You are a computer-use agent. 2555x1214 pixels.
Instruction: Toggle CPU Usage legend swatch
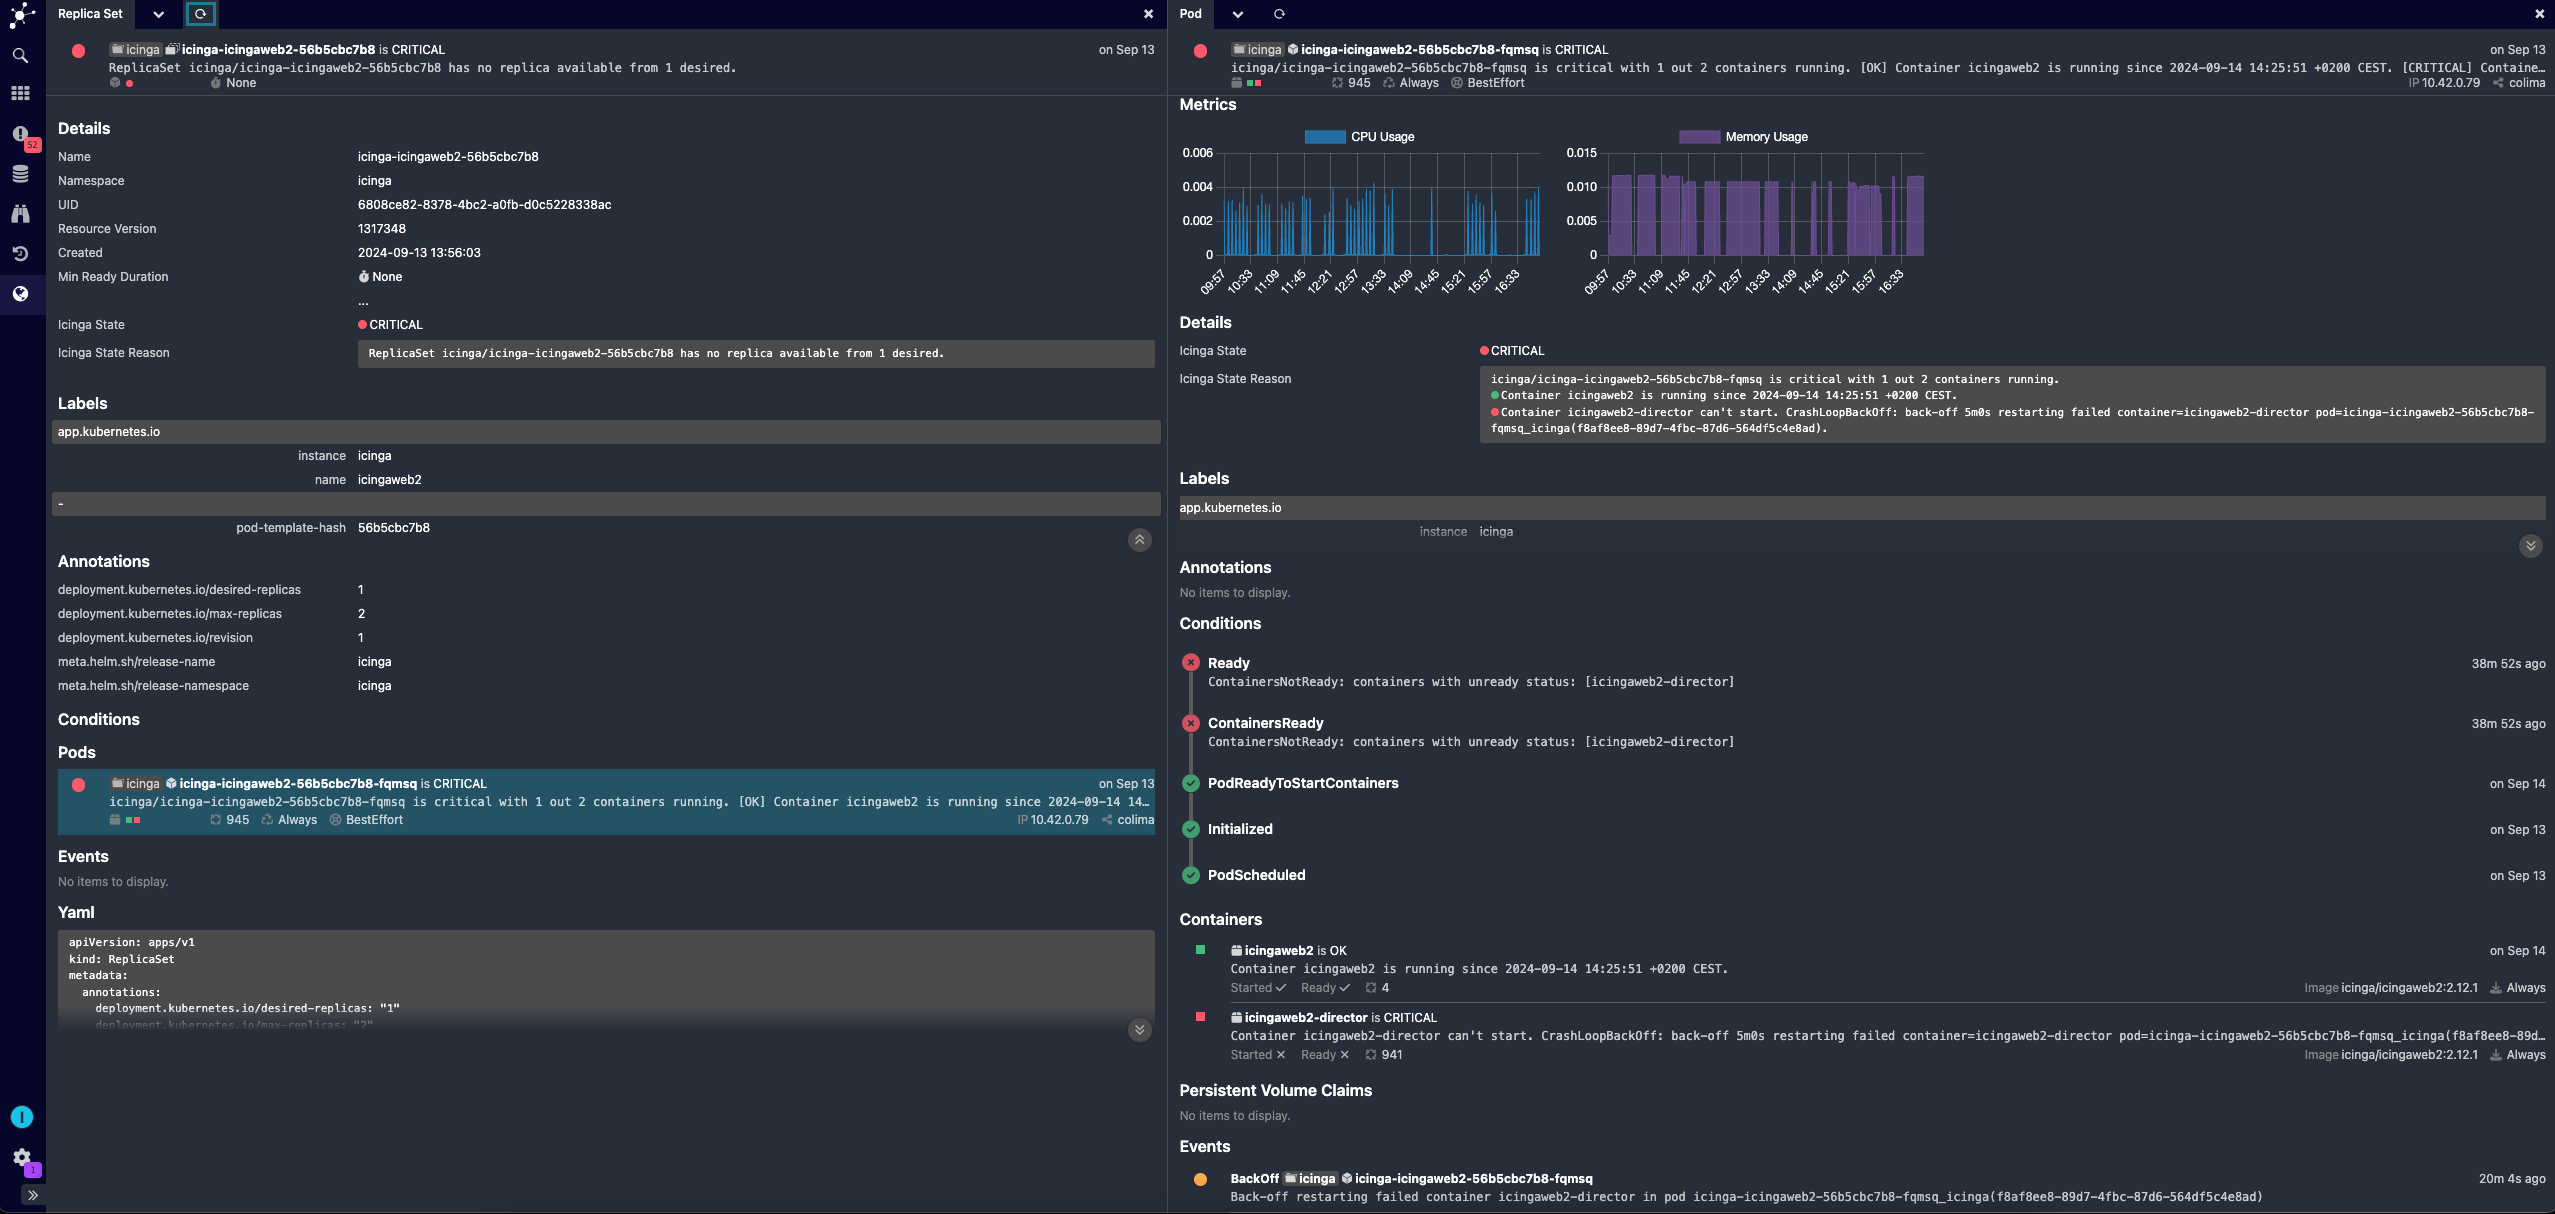tap(1324, 137)
